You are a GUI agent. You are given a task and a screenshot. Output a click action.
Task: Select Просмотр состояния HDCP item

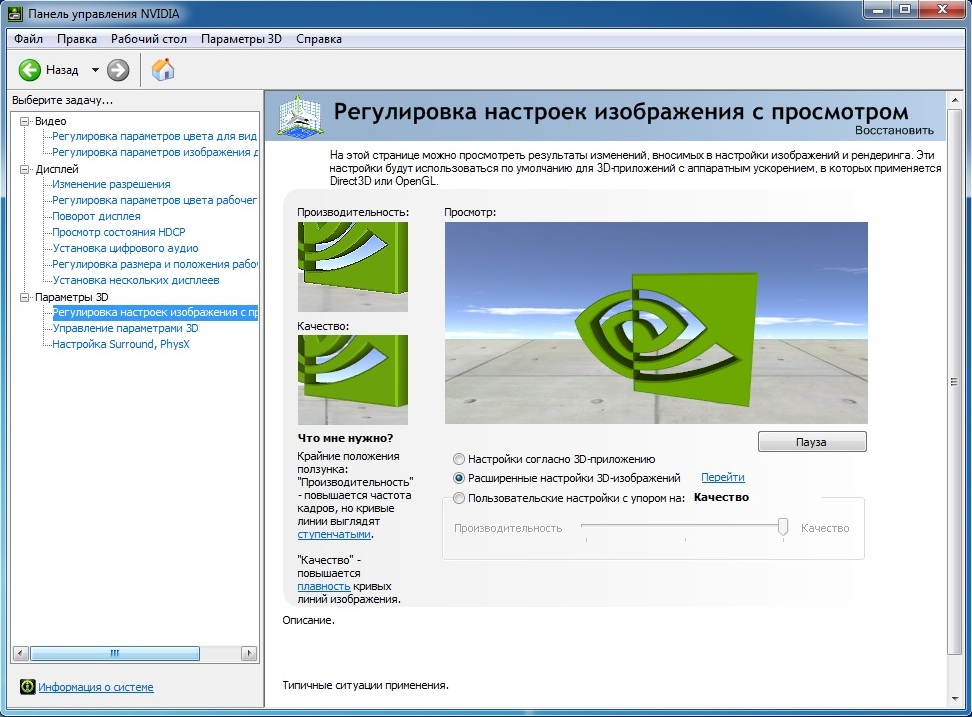pyautogui.click(x=118, y=232)
